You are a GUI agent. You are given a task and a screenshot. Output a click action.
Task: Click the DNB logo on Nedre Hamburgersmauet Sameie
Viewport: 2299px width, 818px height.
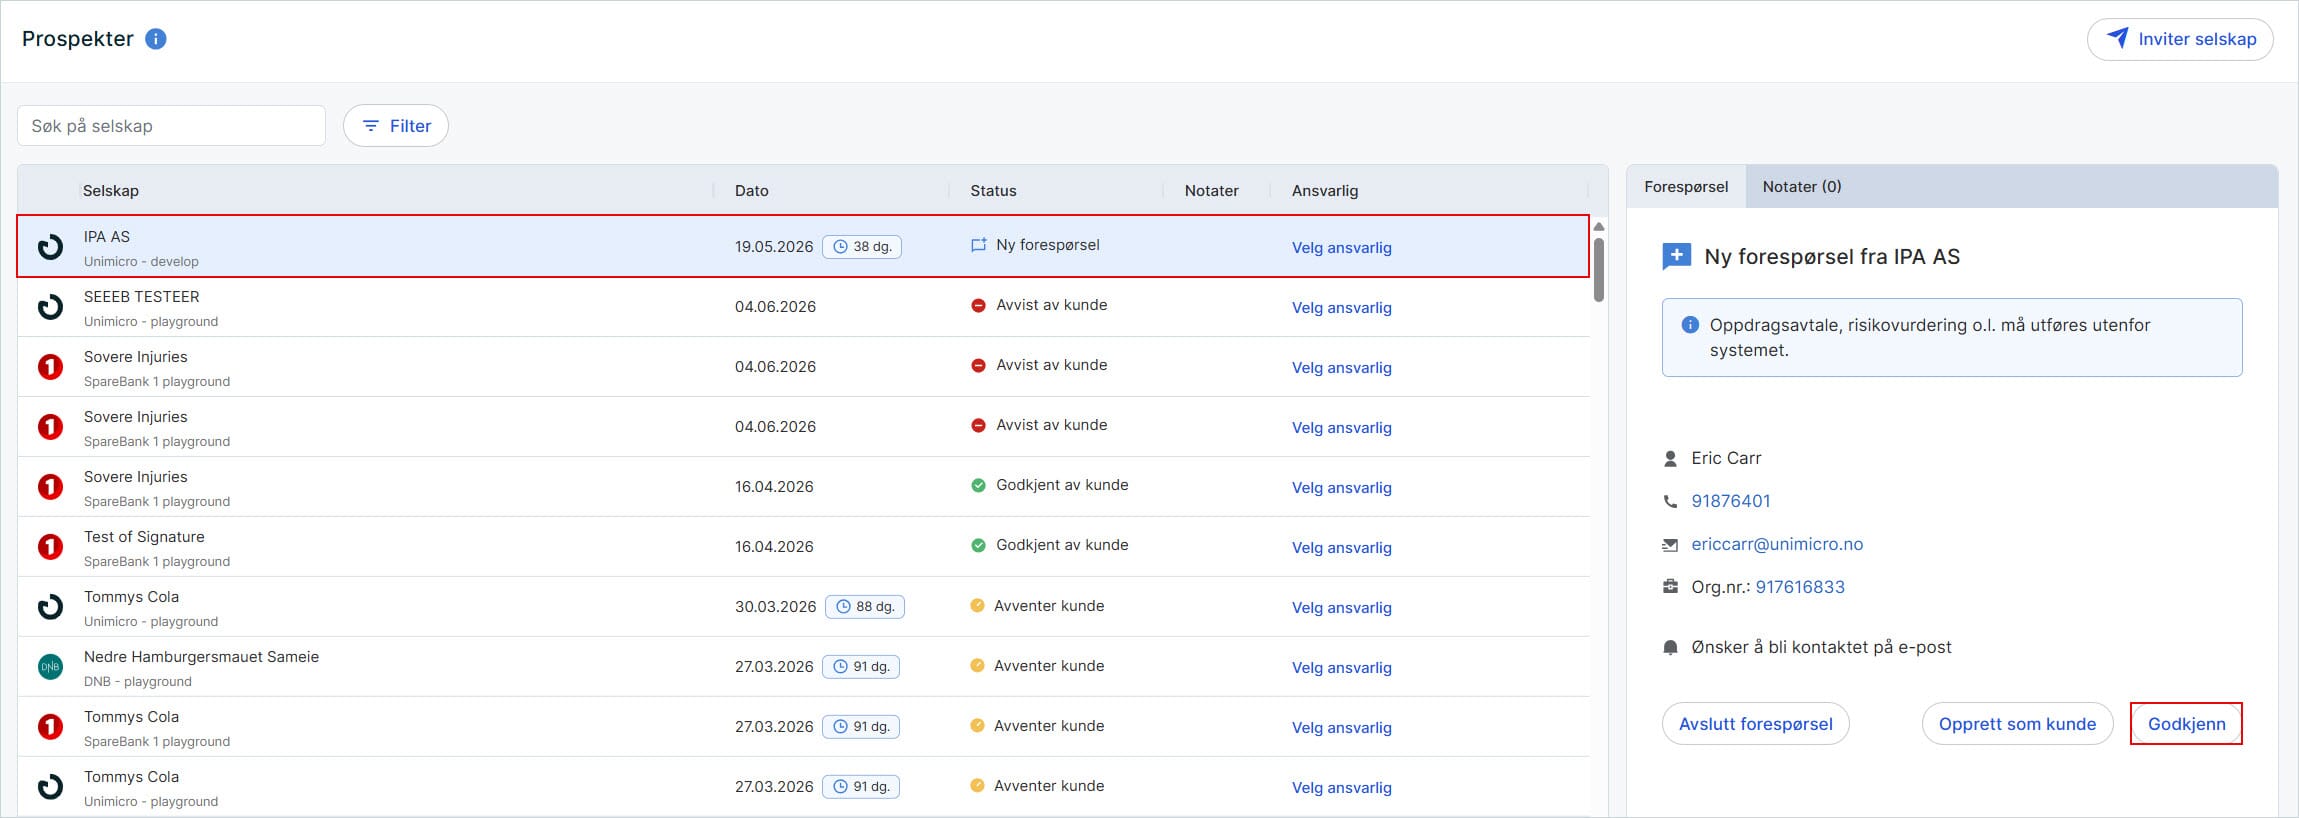50,667
